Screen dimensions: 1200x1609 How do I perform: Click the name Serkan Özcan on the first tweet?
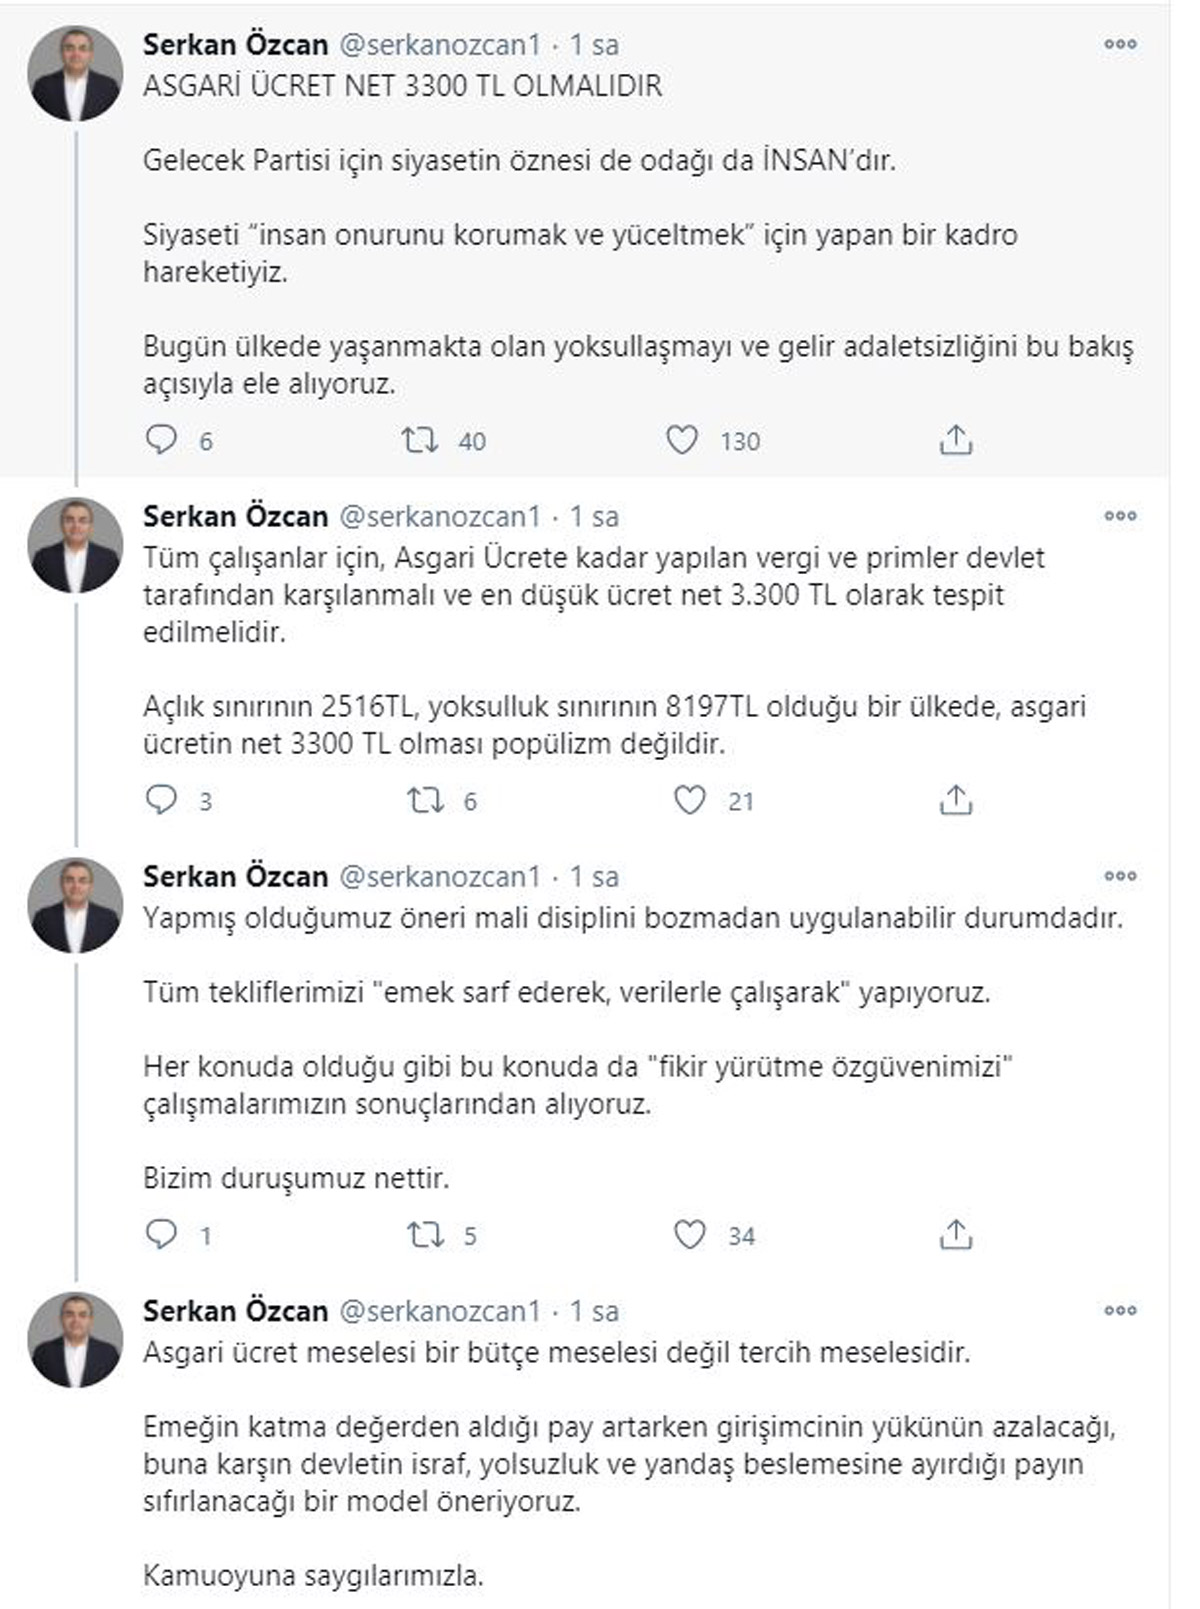235,44
